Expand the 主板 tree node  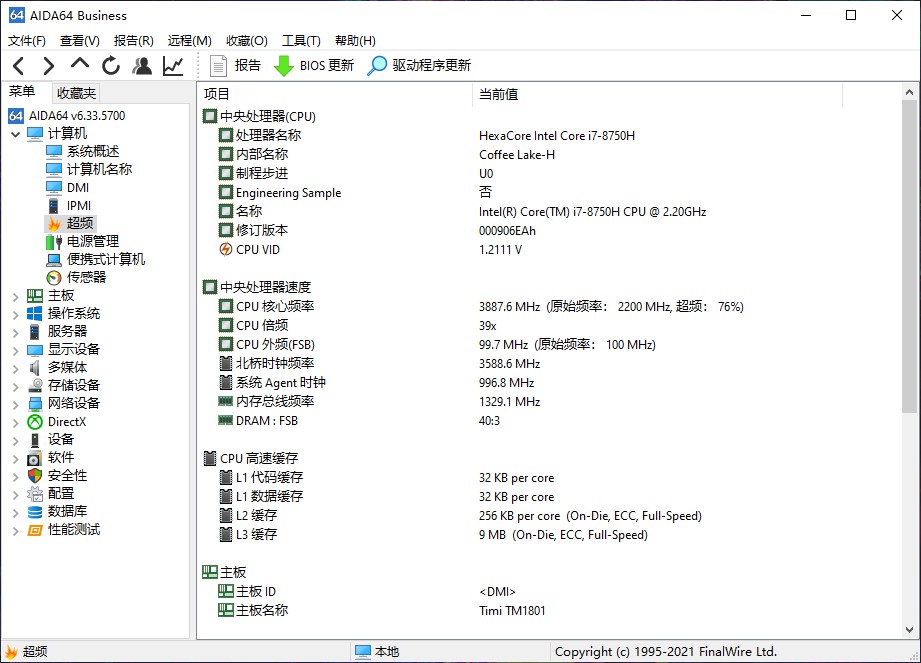pyautogui.click(x=15, y=296)
